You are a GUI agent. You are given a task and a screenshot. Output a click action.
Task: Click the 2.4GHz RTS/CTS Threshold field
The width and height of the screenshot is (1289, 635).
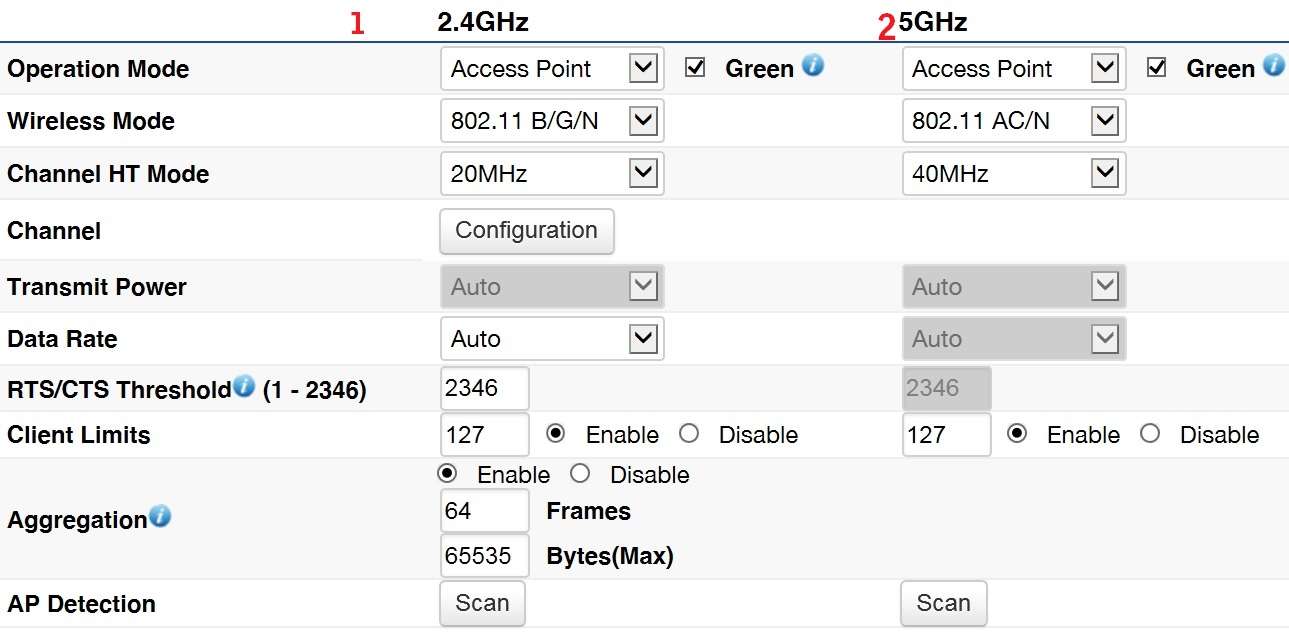484,388
